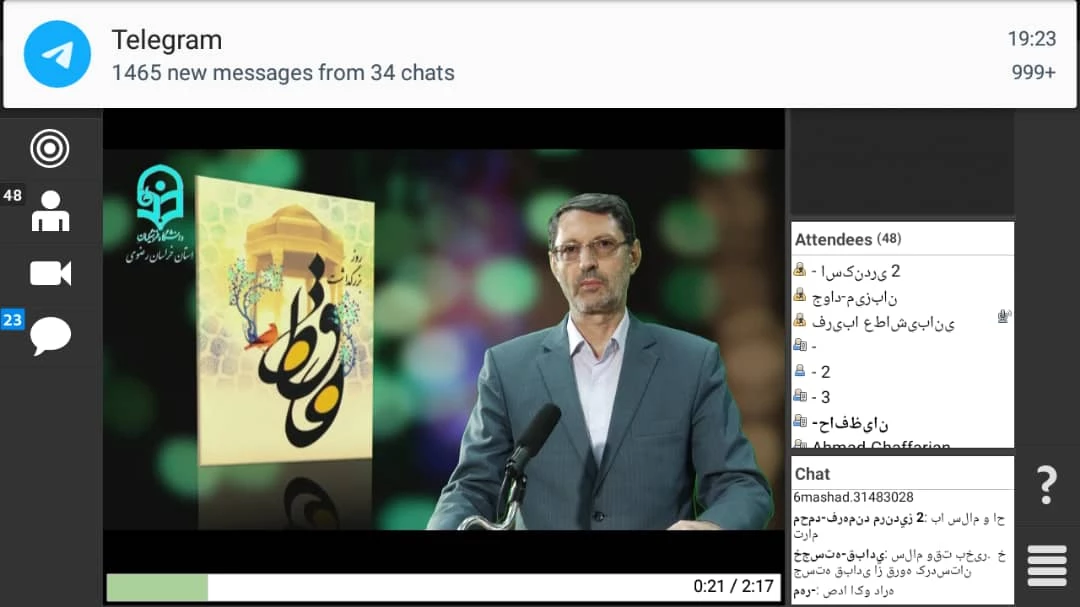Tap the shared video of the speaker
Viewport: 1080px width, 607px height.
point(443,340)
